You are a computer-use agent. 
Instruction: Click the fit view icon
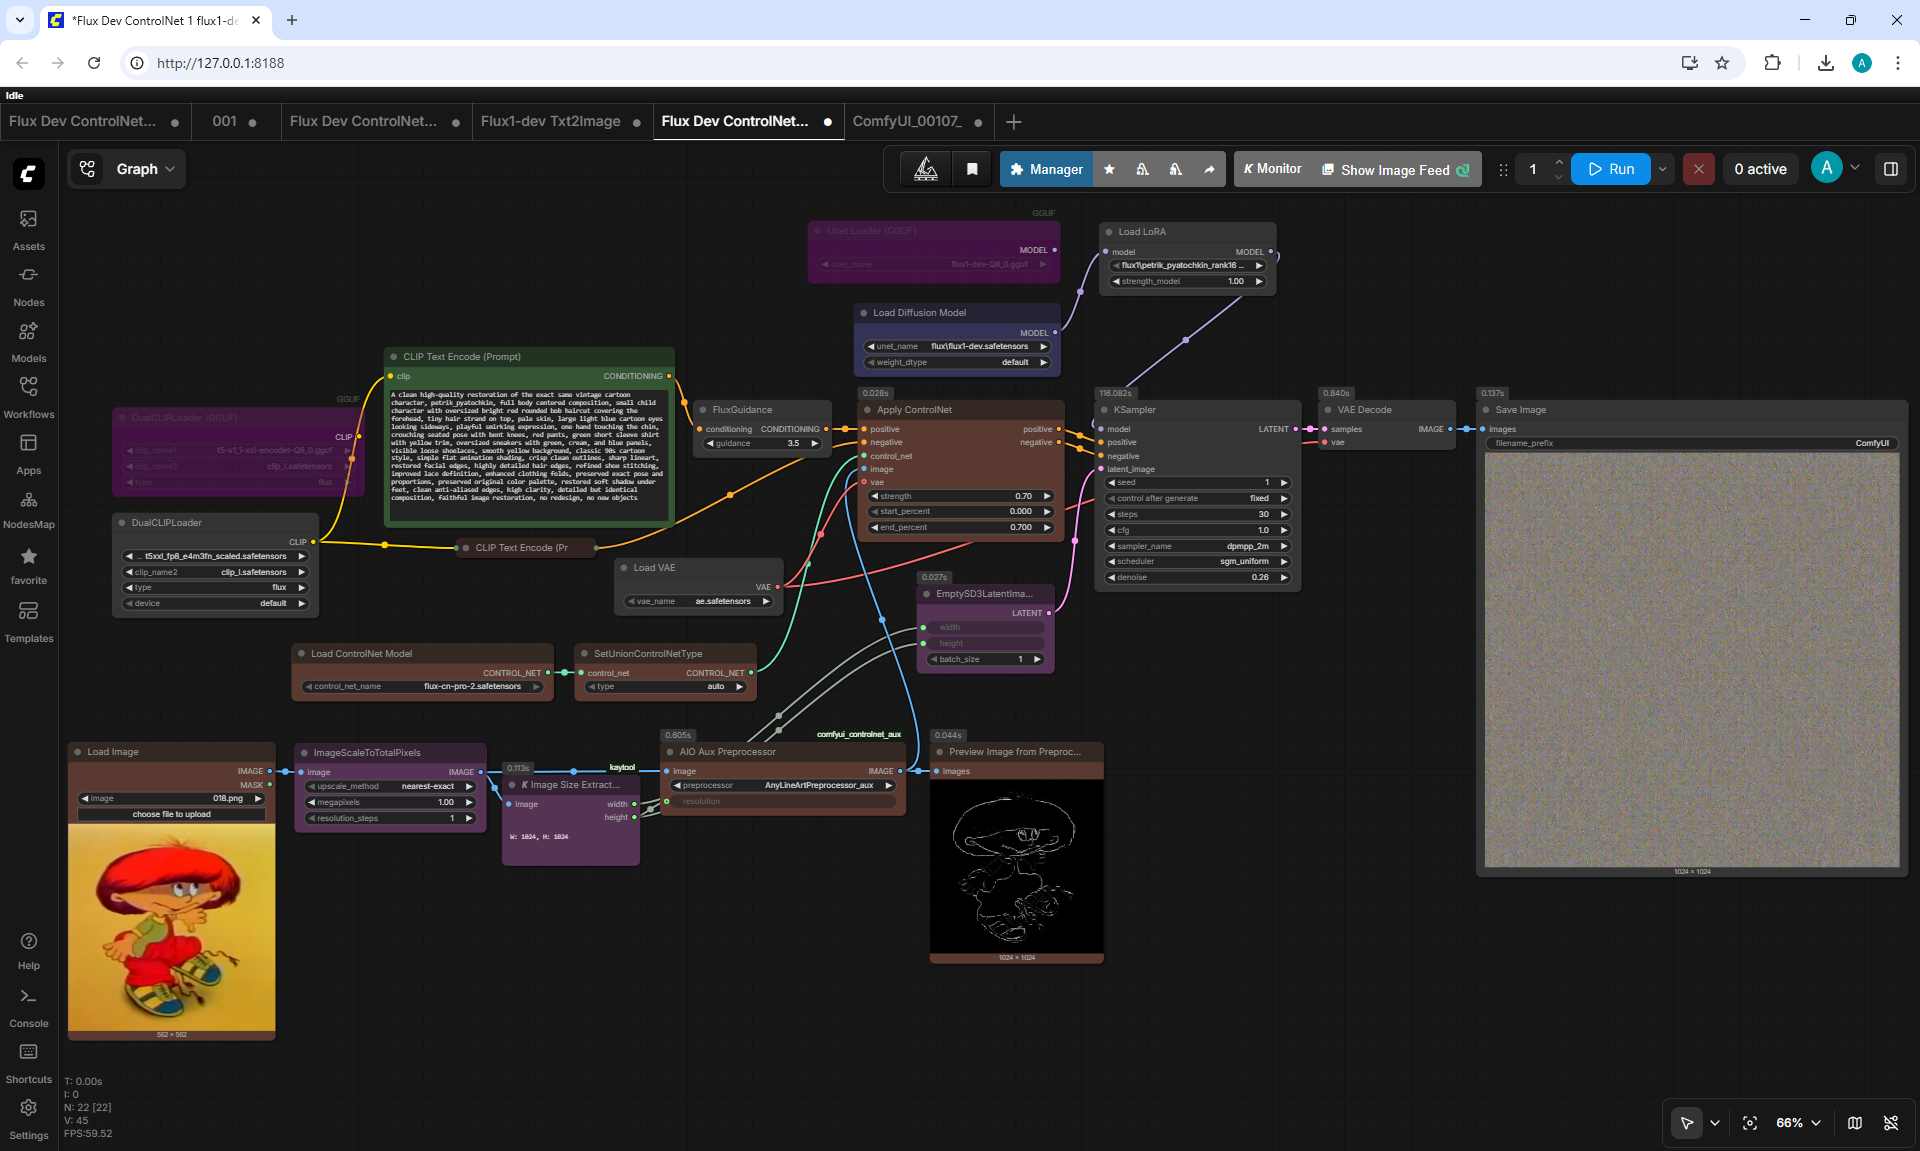click(x=1750, y=1123)
